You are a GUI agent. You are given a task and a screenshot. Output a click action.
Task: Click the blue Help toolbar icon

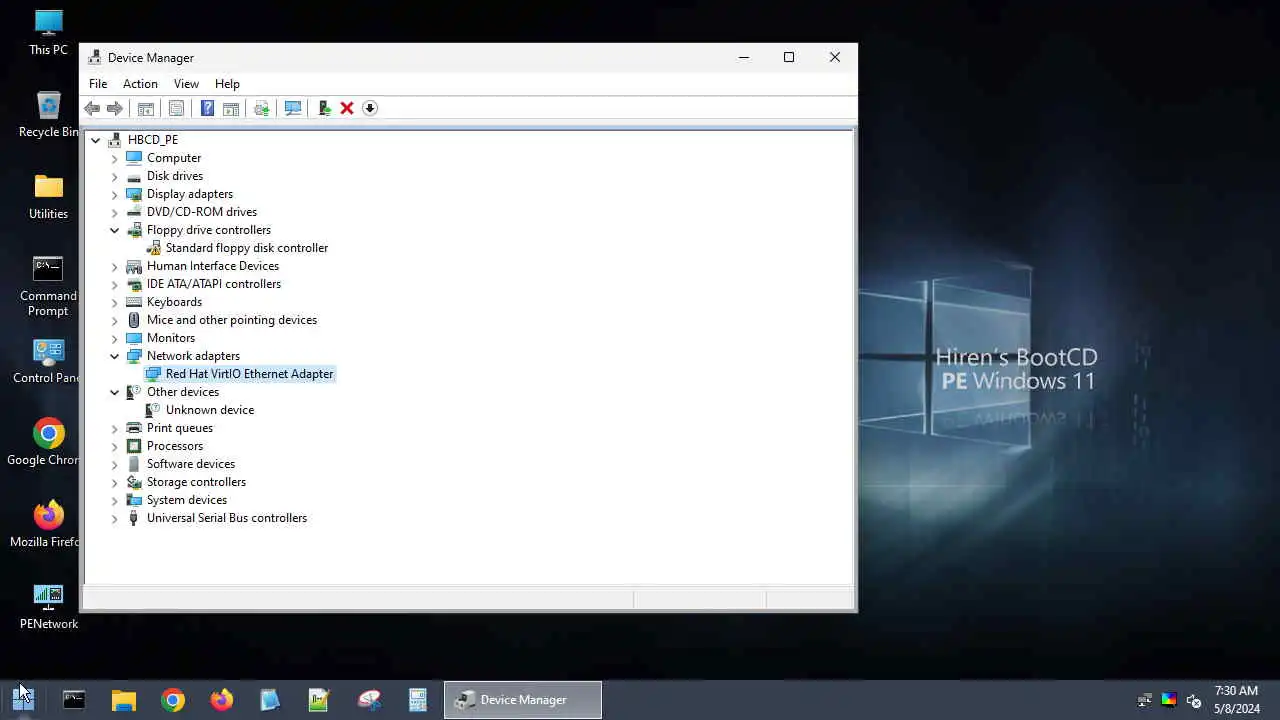click(x=207, y=108)
